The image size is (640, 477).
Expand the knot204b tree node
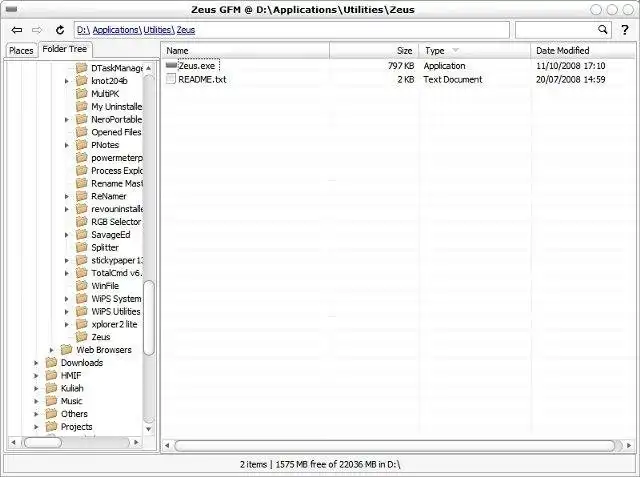coord(67,81)
